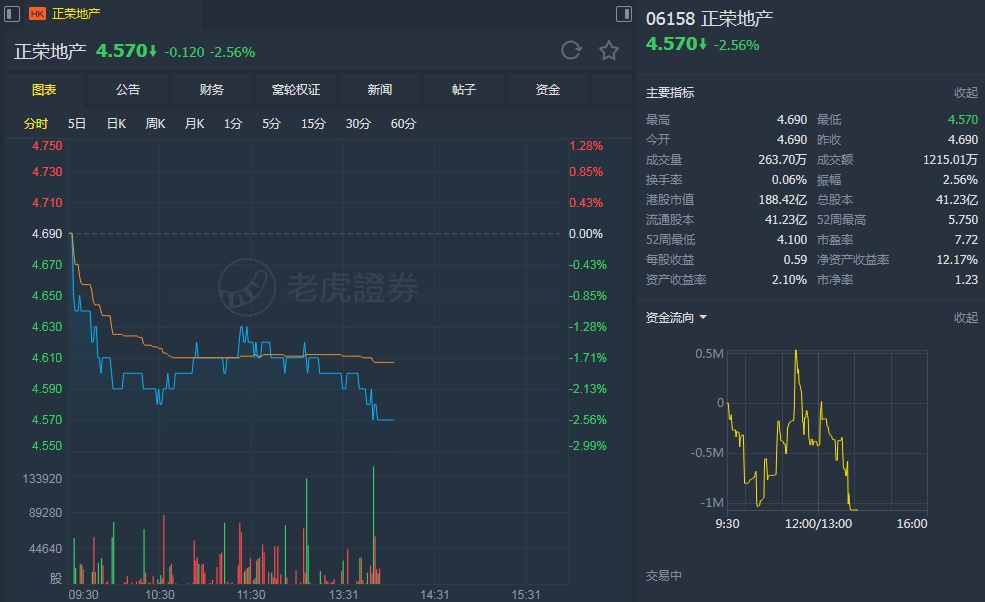Click the refresh quote icon

(x=571, y=50)
